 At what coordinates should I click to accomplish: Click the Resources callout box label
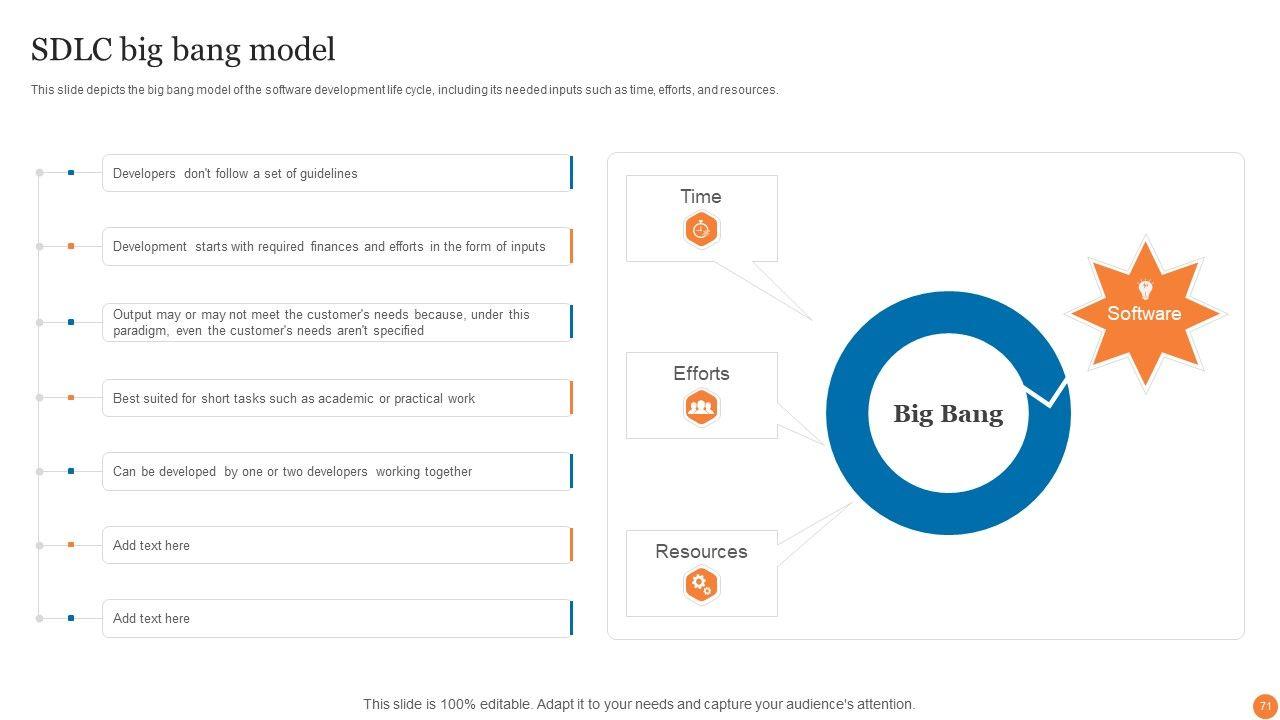pos(701,552)
